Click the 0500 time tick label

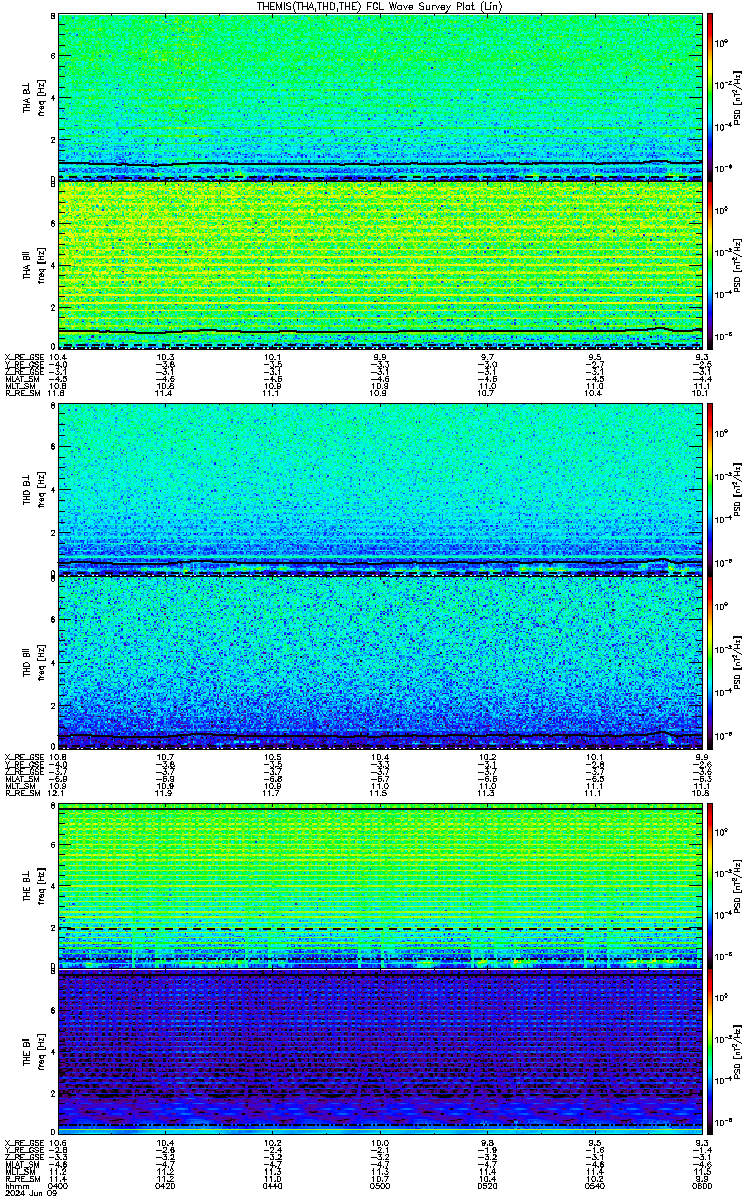click(x=380, y=1186)
